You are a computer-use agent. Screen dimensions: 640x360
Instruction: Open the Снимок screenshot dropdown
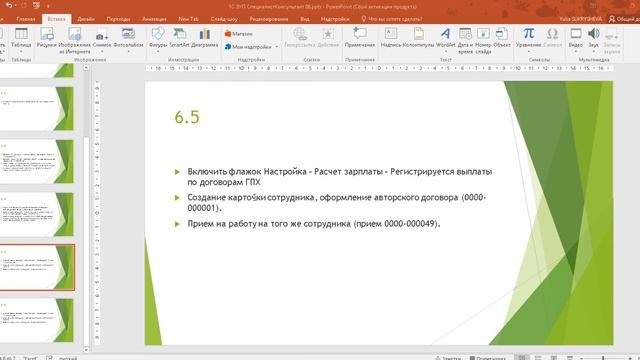coord(102,52)
